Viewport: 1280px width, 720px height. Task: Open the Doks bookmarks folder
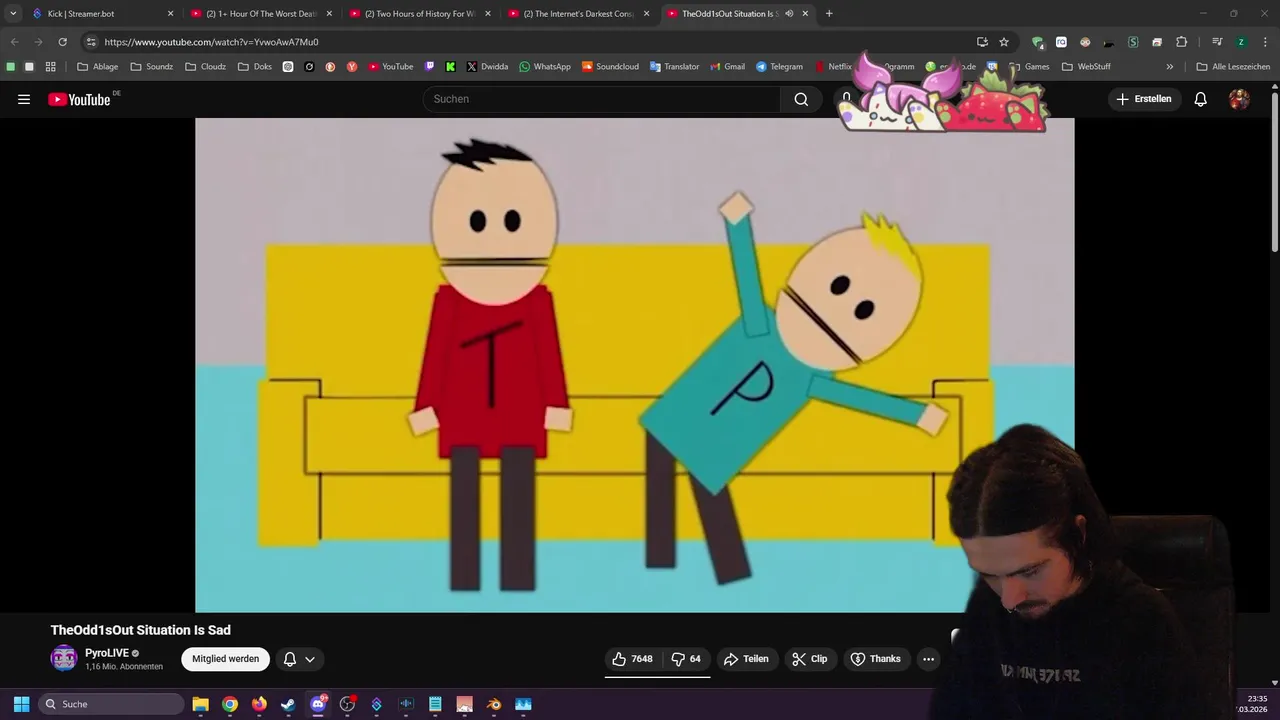pyautogui.click(x=255, y=67)
